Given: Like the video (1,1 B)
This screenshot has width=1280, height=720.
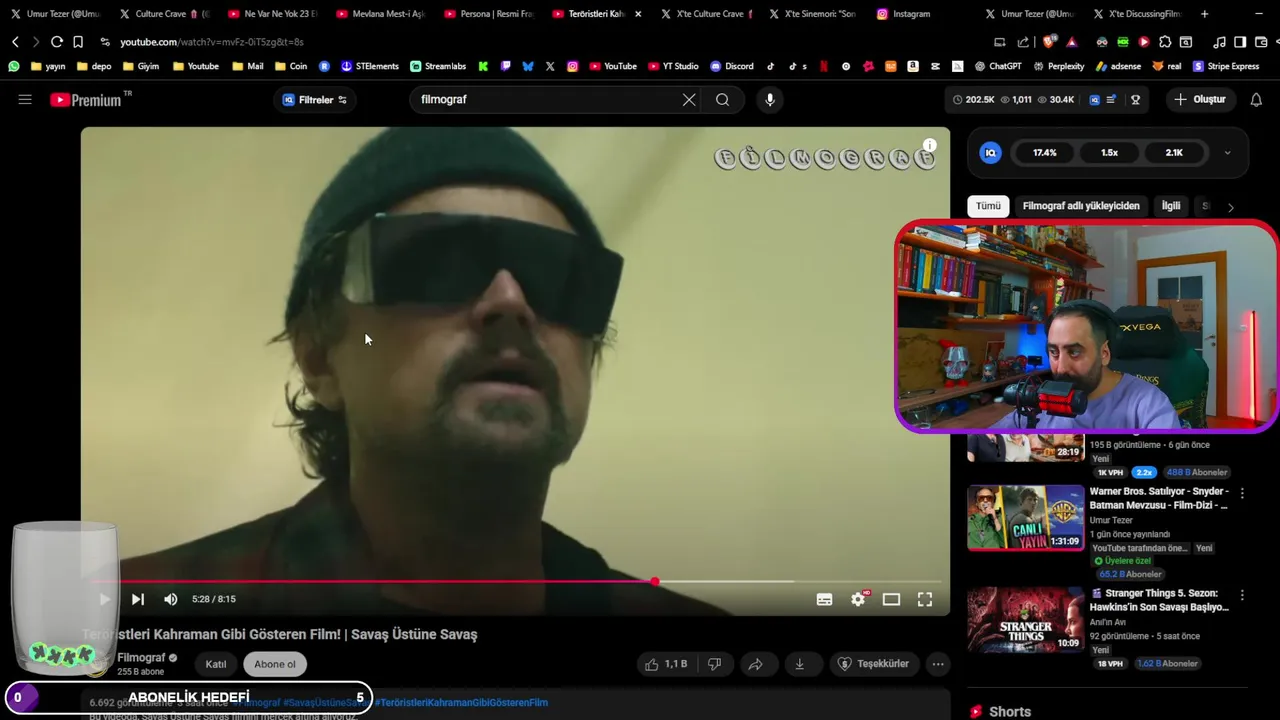Looking at the screenshot, I should [666, 664].
